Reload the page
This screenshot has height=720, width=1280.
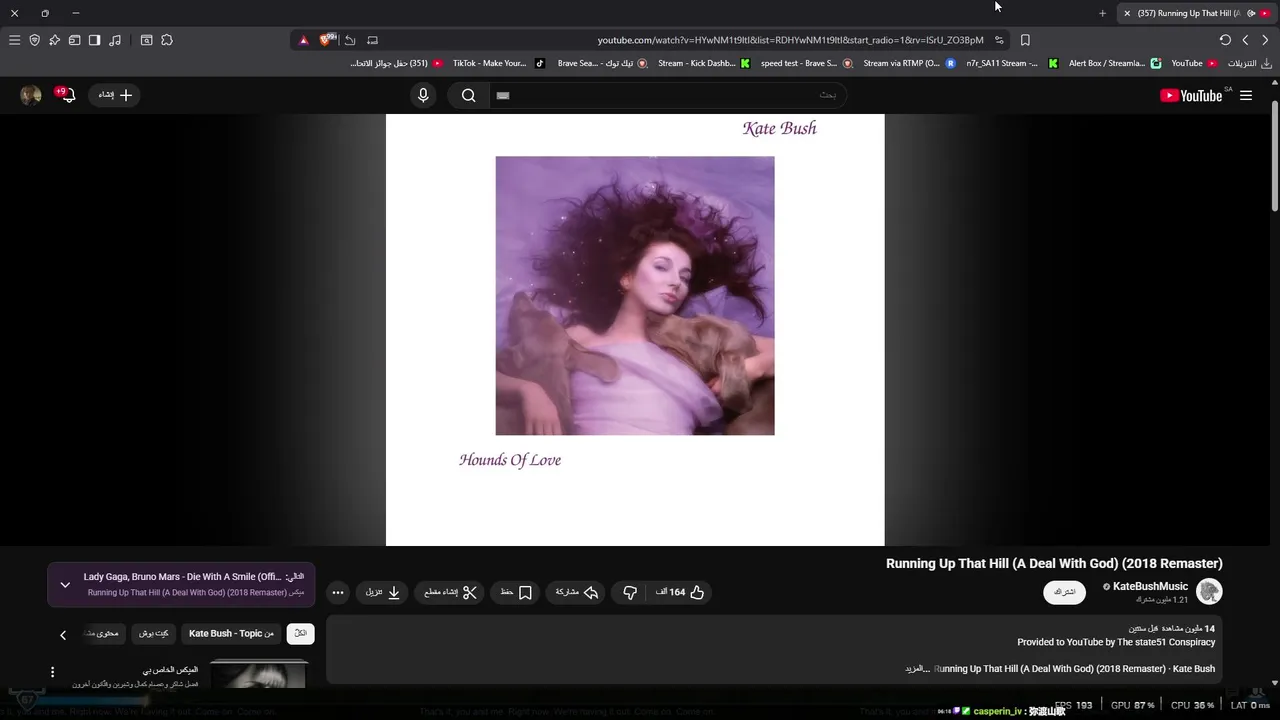1225,40
